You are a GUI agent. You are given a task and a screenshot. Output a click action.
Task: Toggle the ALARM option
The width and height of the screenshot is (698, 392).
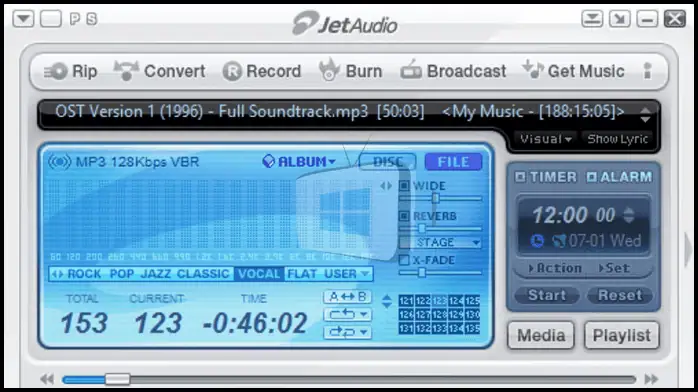(x=619, y=177)
